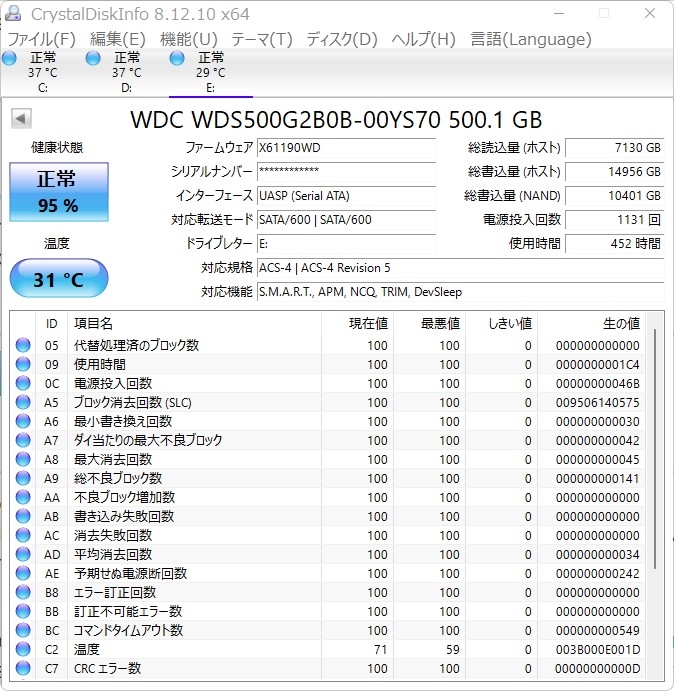The height and width of the screenshot is (691, 674).
Task: Click the status orb for attribute BB
Action: [23, 611]
